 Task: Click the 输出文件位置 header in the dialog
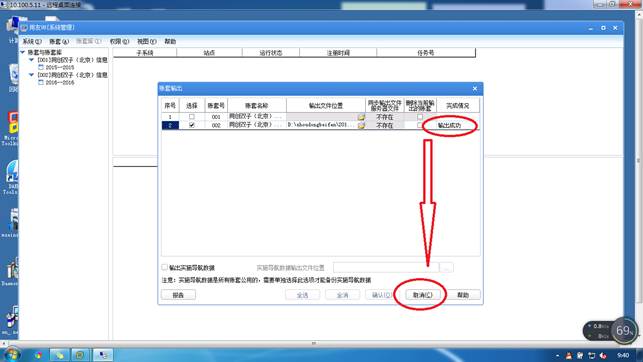click(326, 105)
